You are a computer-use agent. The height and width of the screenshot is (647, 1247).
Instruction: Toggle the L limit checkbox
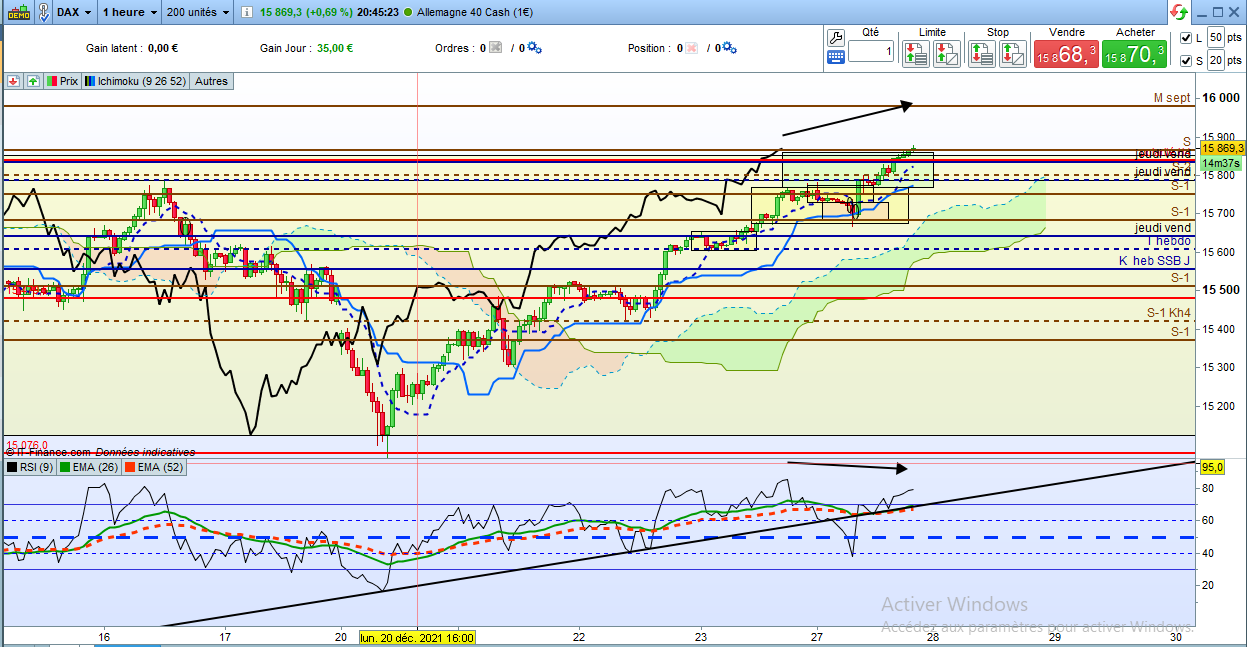(x=1187, y=38)
